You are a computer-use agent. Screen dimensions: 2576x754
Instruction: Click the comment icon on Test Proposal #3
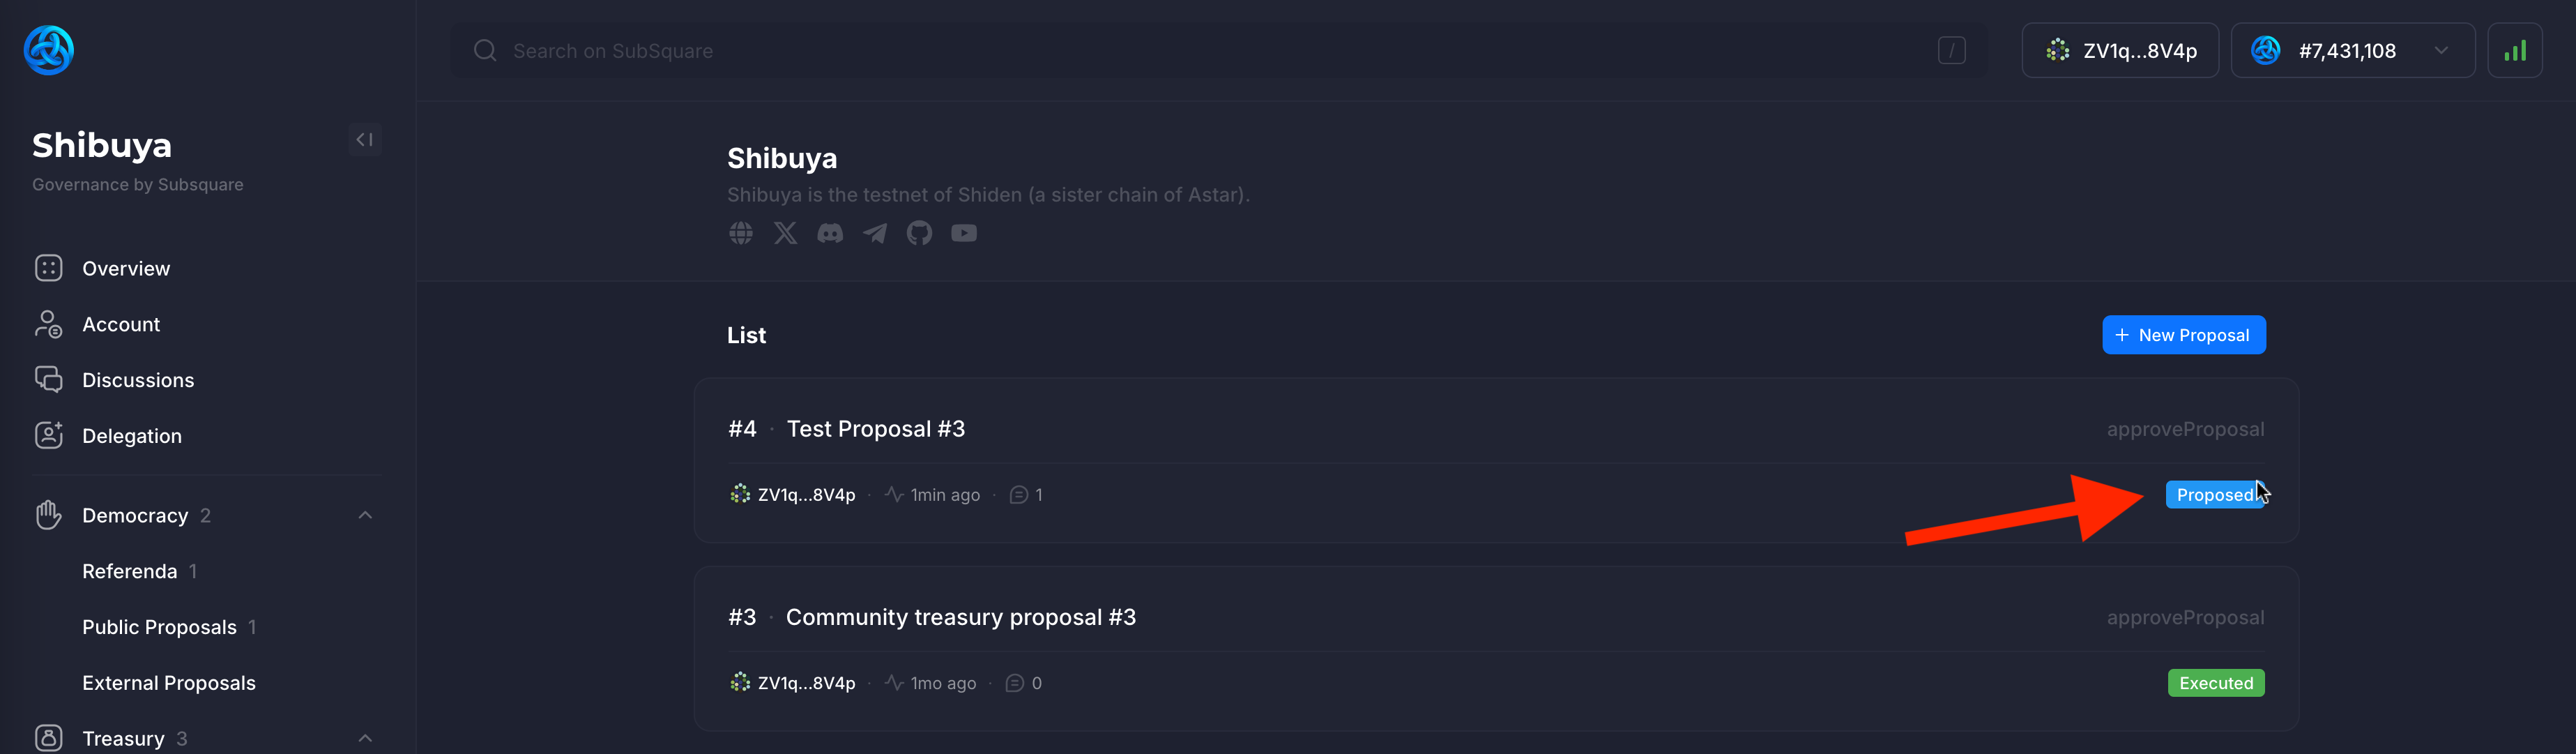(1019, 494)
